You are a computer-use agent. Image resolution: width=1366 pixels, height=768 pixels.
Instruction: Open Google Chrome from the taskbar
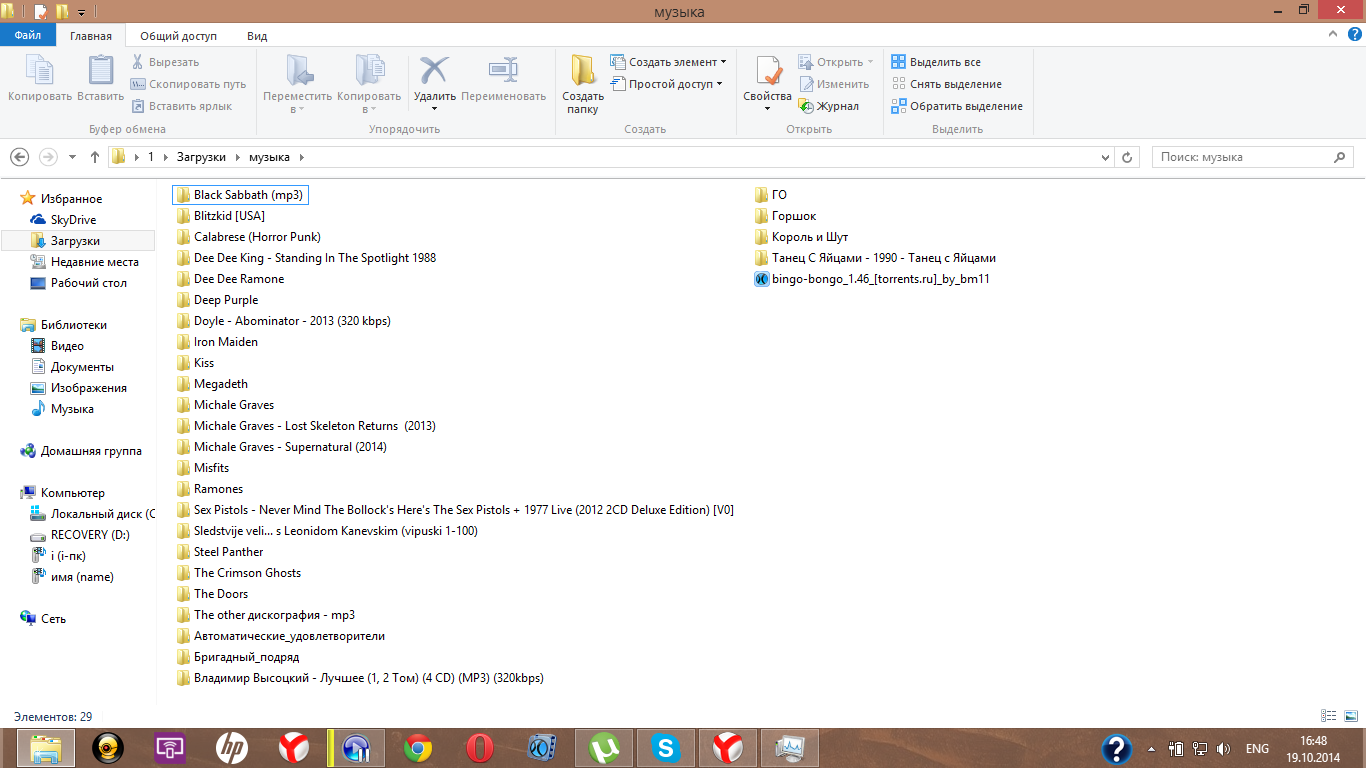(x=417, y=748)
